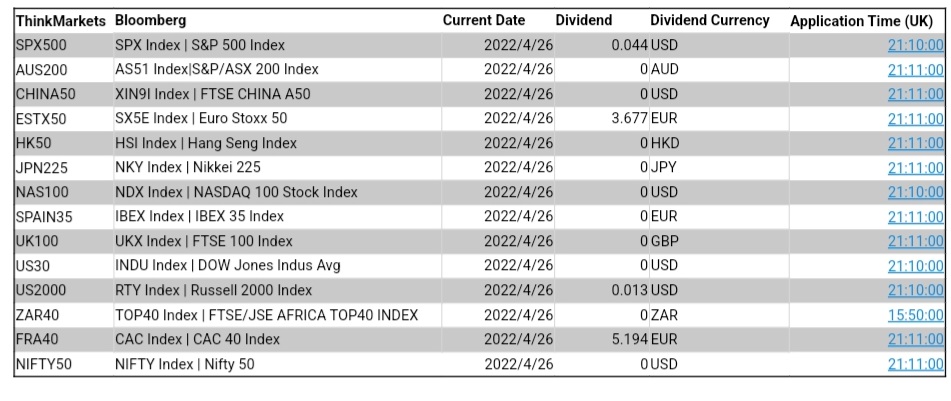Click the HK50 application time link

(915, 143)
